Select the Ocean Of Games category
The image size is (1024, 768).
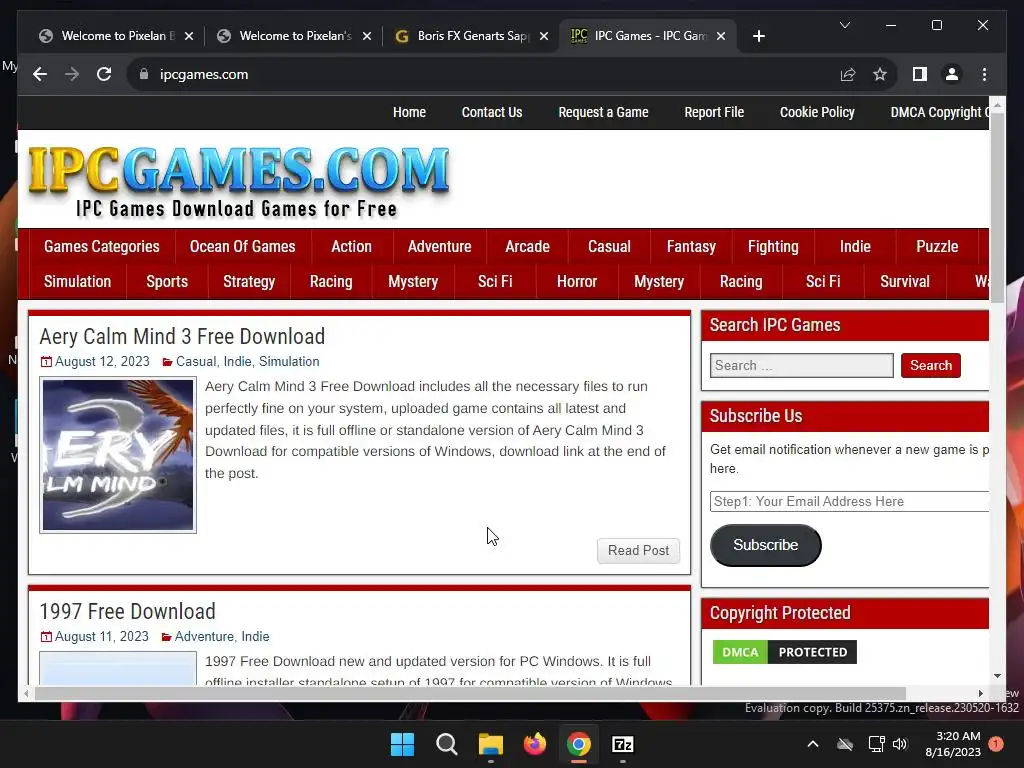pos(242,246)
